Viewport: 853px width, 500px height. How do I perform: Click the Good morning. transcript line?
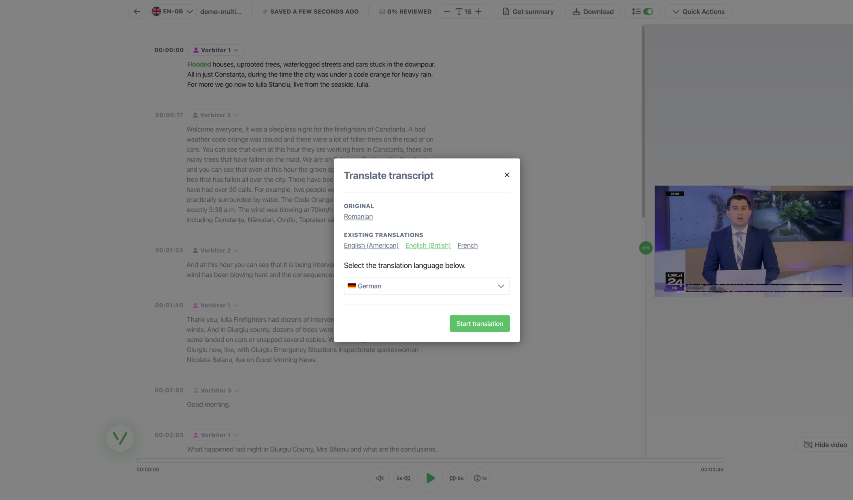pos(208,405)
